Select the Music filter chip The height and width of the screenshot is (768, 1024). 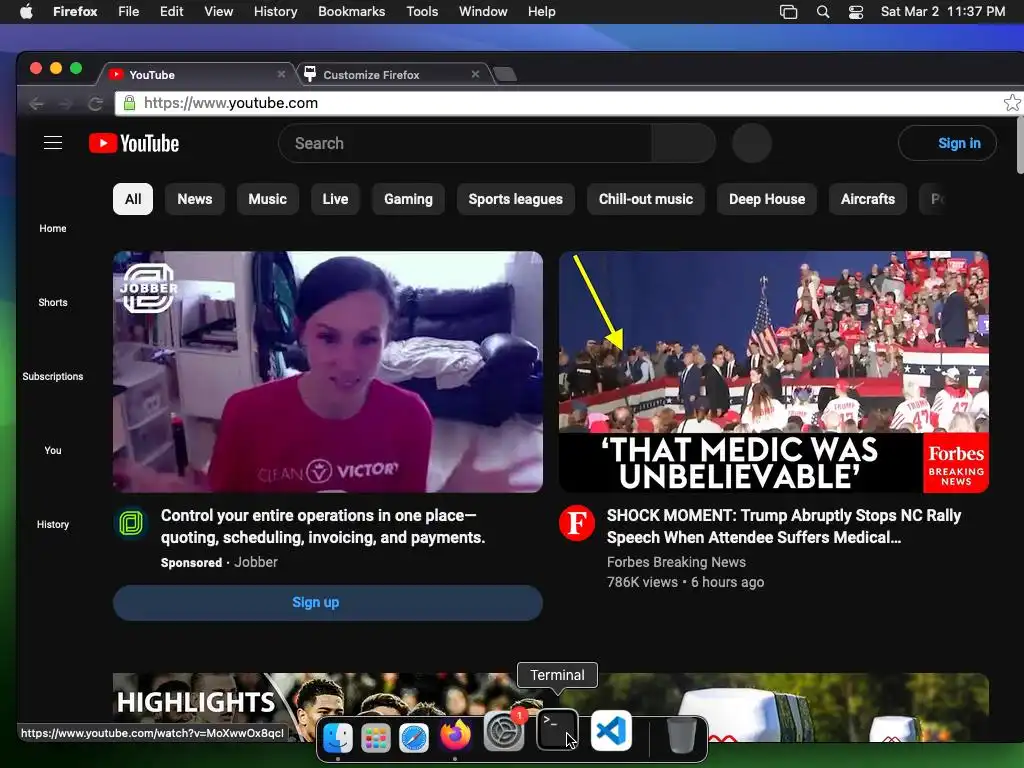click(267, 199)
